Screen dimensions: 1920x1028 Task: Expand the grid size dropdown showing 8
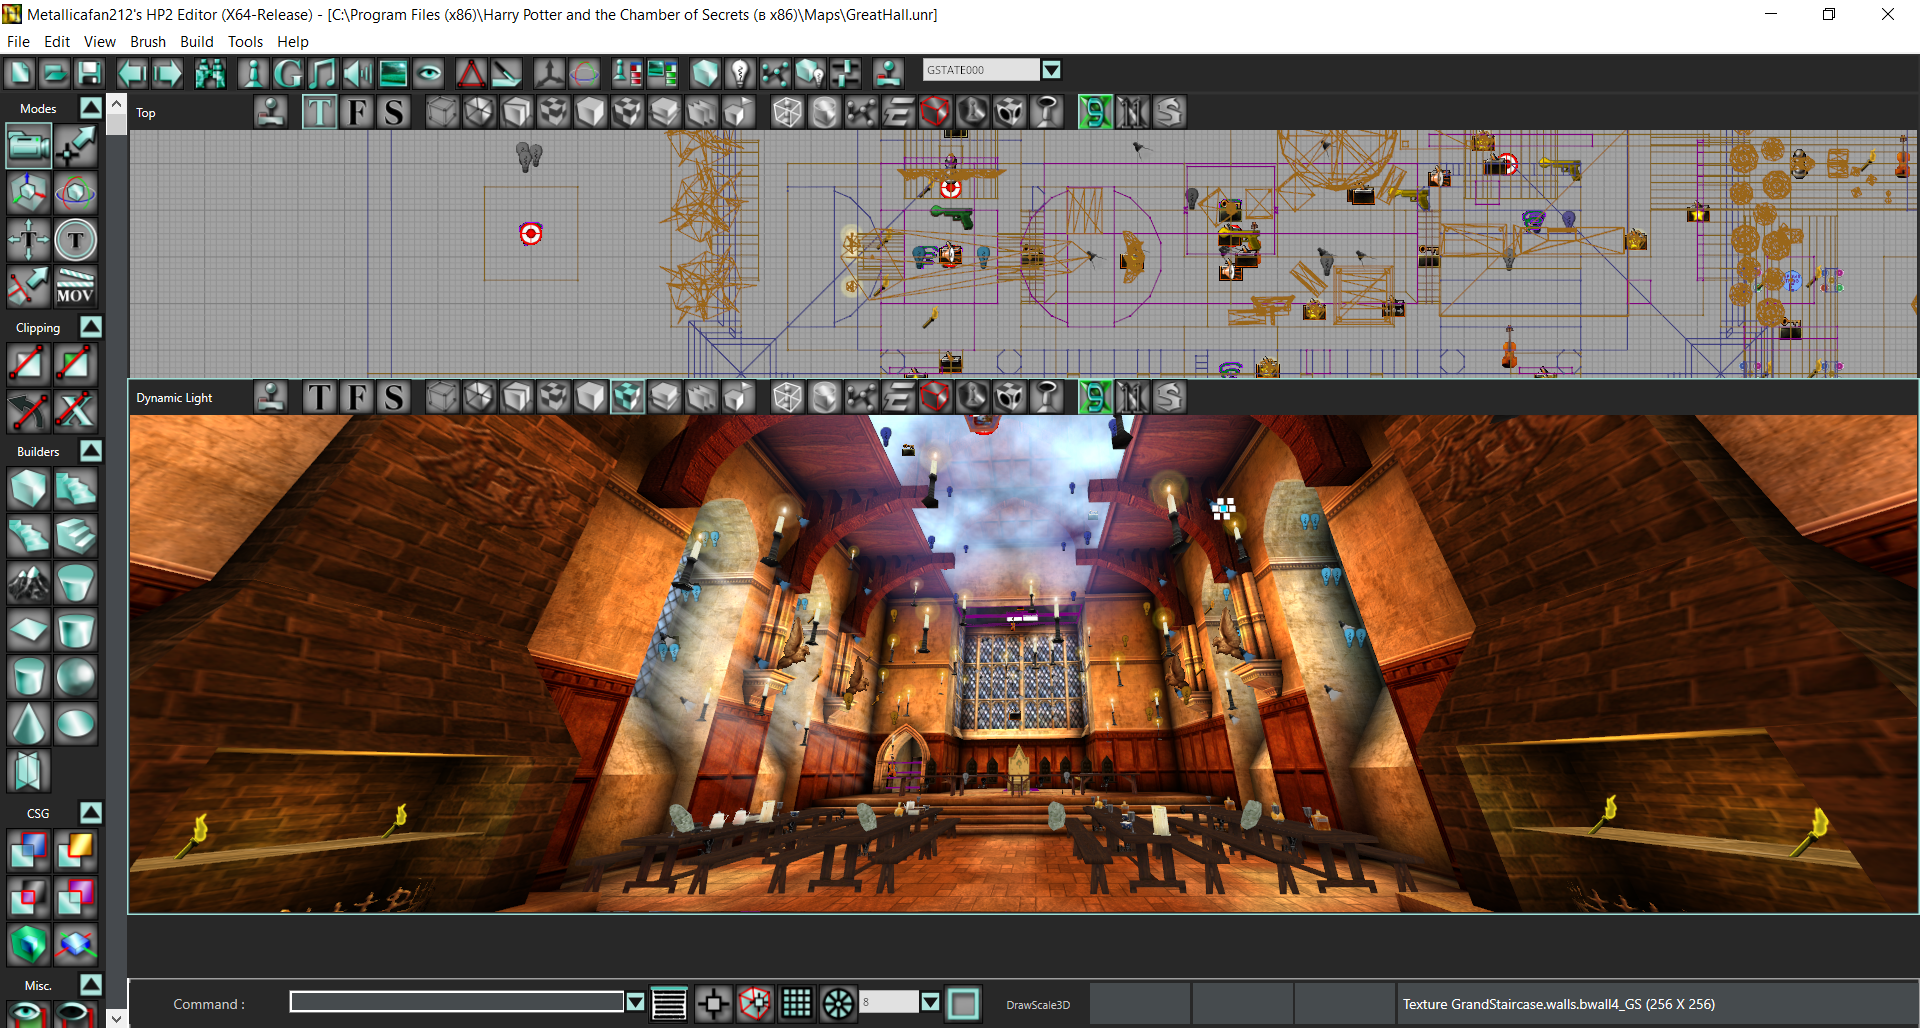click(930, 1002)
